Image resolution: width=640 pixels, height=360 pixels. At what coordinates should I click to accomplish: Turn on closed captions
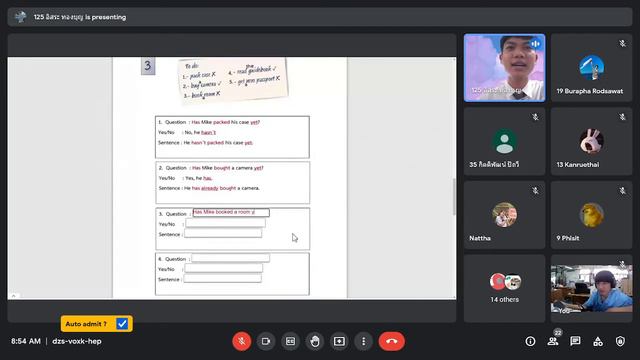[290, 341]
